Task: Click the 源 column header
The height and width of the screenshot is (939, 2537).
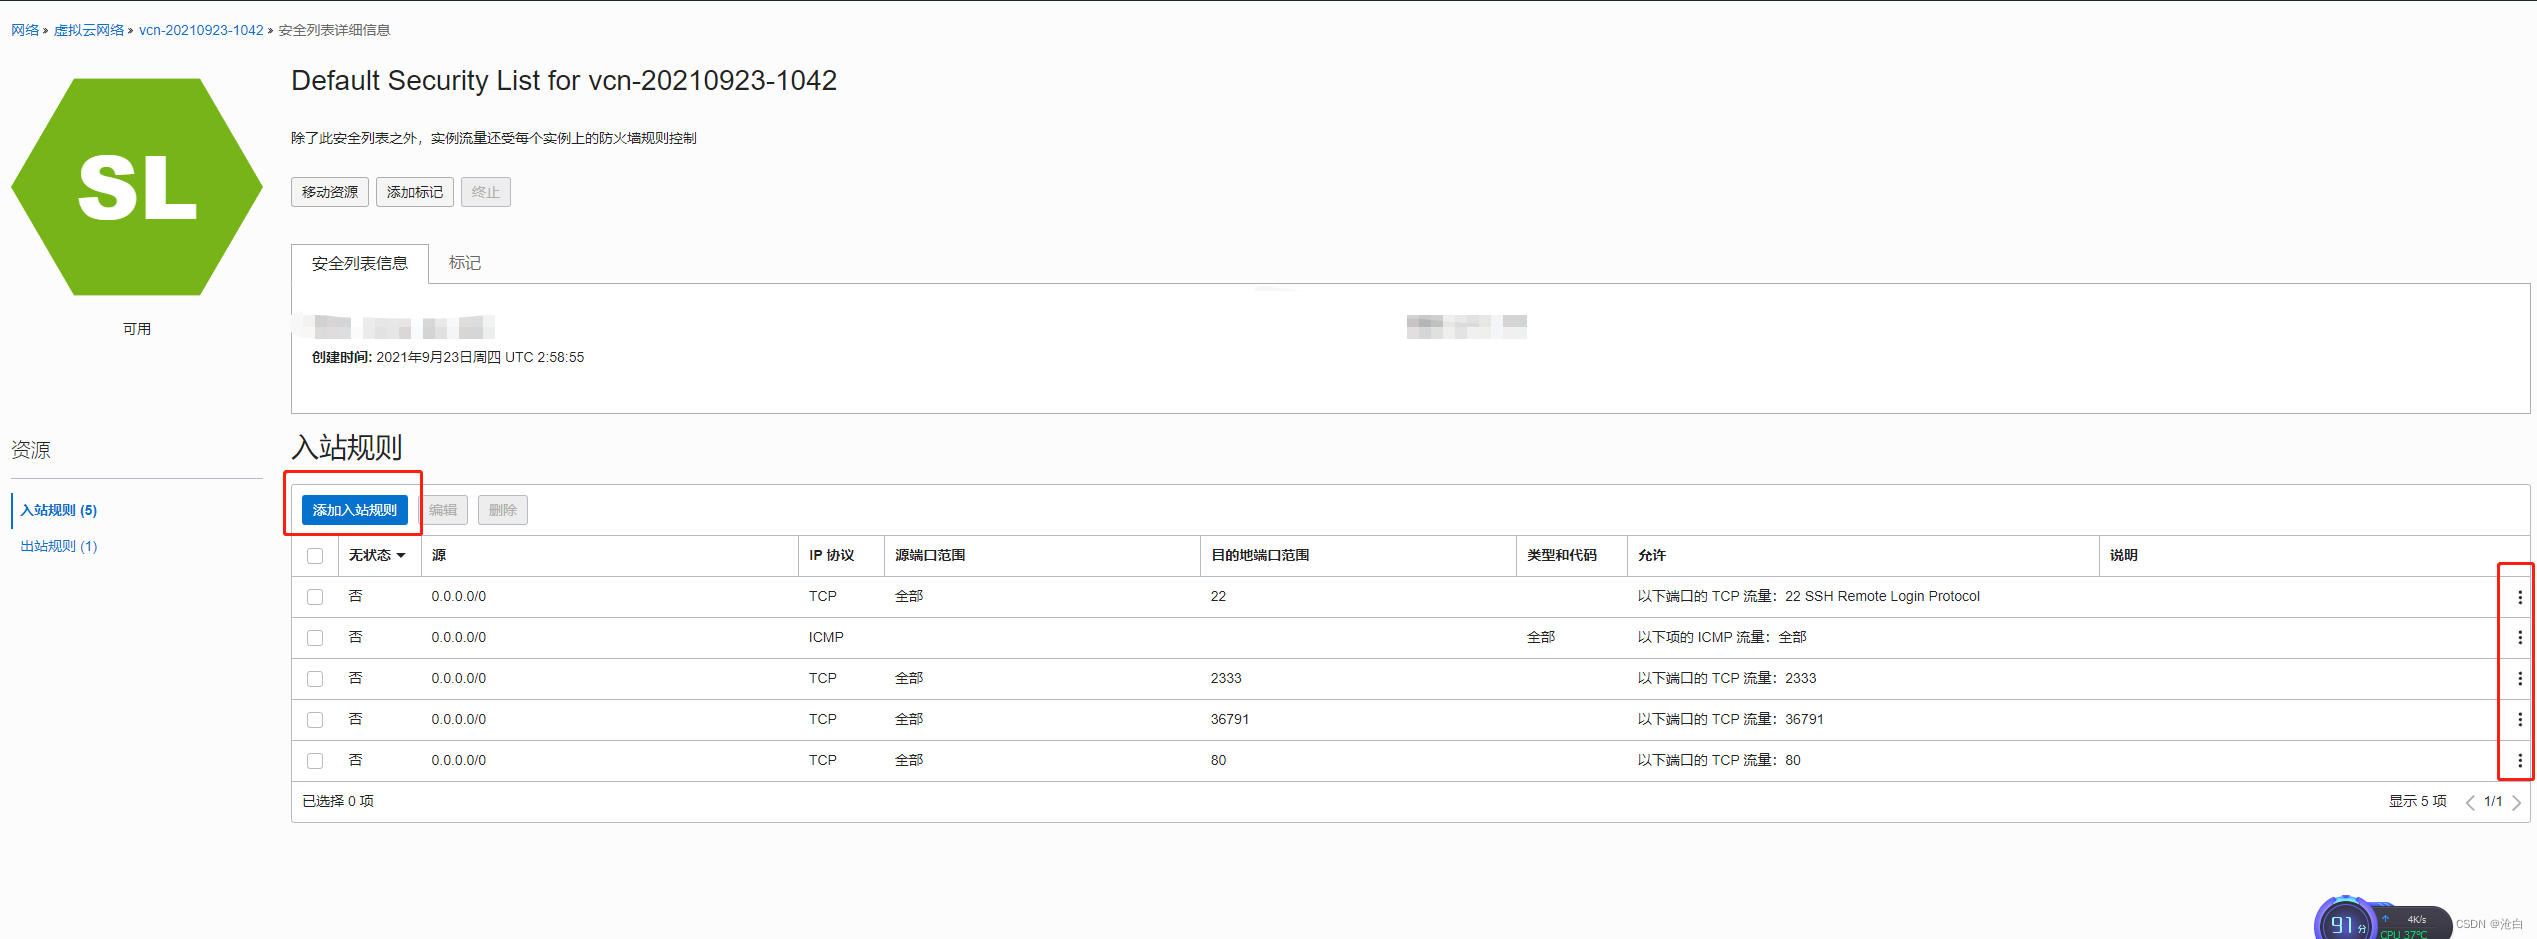Action: 439,555
